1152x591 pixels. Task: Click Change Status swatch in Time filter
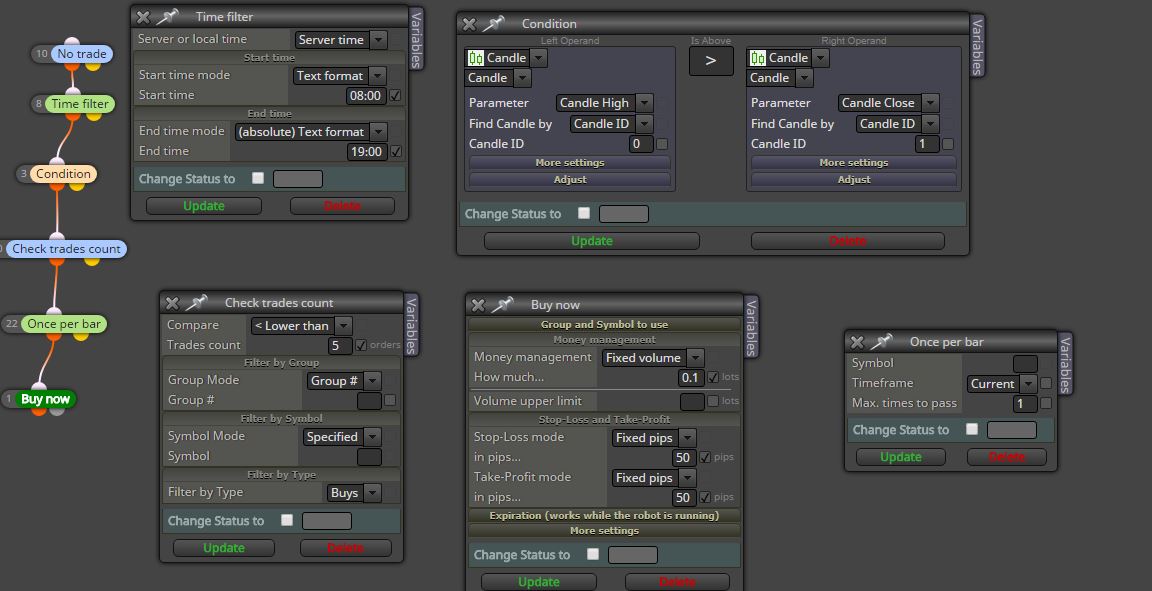(x=298, y=179)
